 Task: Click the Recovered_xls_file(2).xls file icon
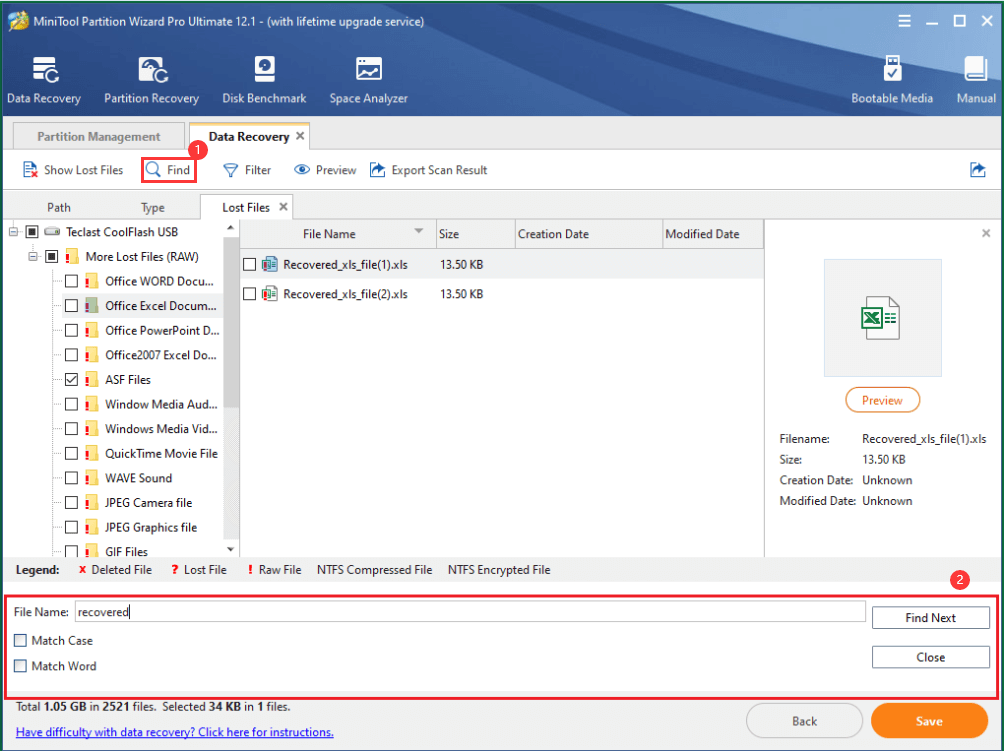[x=270, y=293]
